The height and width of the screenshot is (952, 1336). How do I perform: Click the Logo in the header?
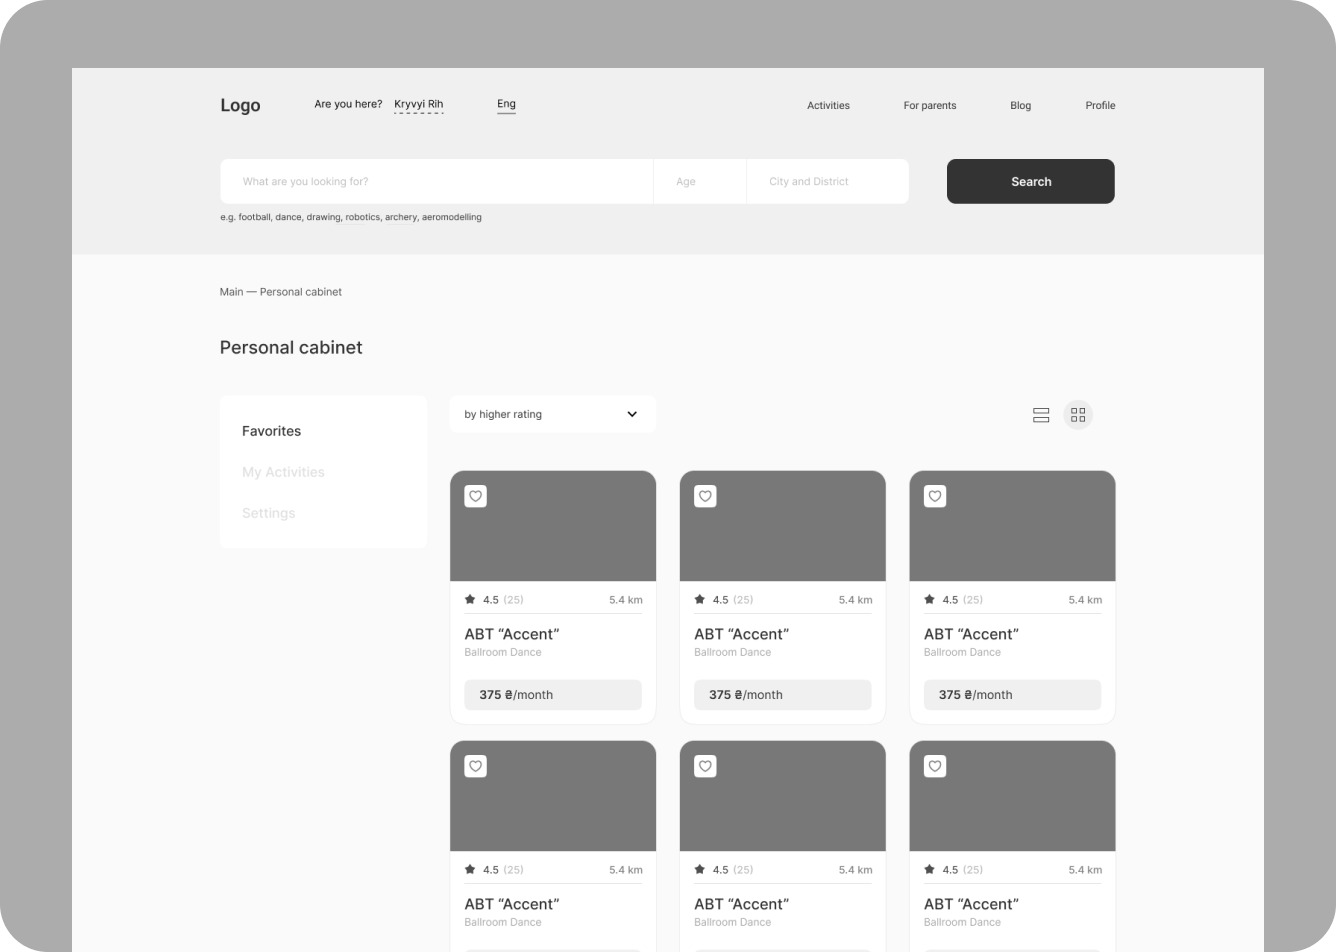point(240,105)
